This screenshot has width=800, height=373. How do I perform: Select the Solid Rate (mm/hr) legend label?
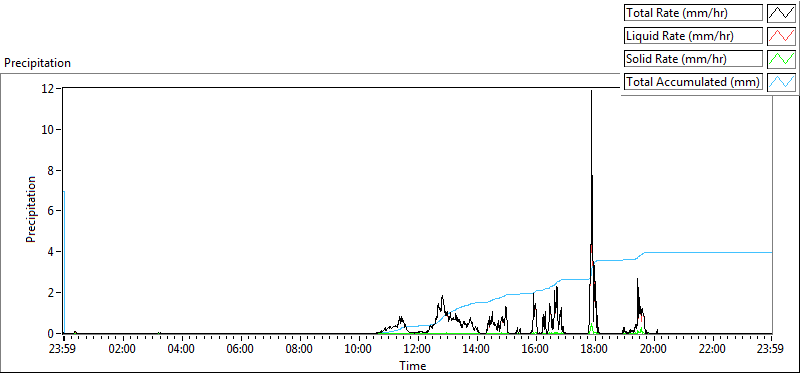[693, 59]
